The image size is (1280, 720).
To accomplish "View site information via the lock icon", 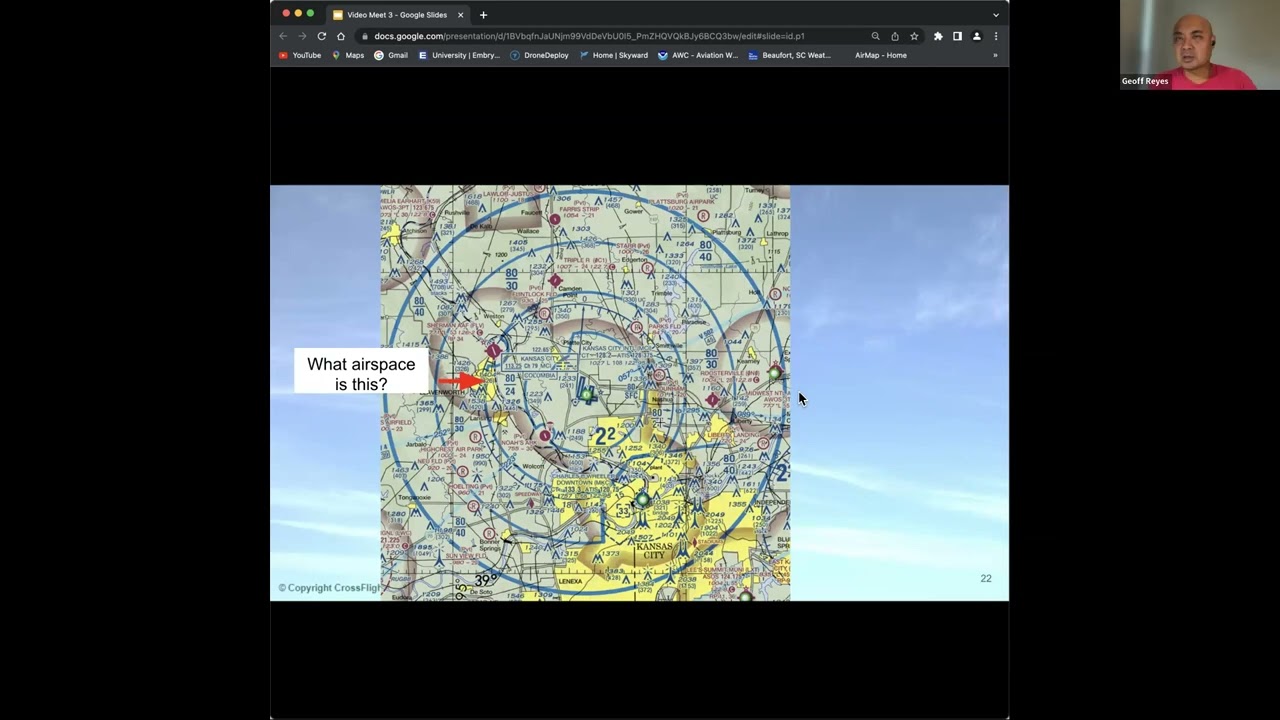I will pyautogui.click(x=365, y=36).
